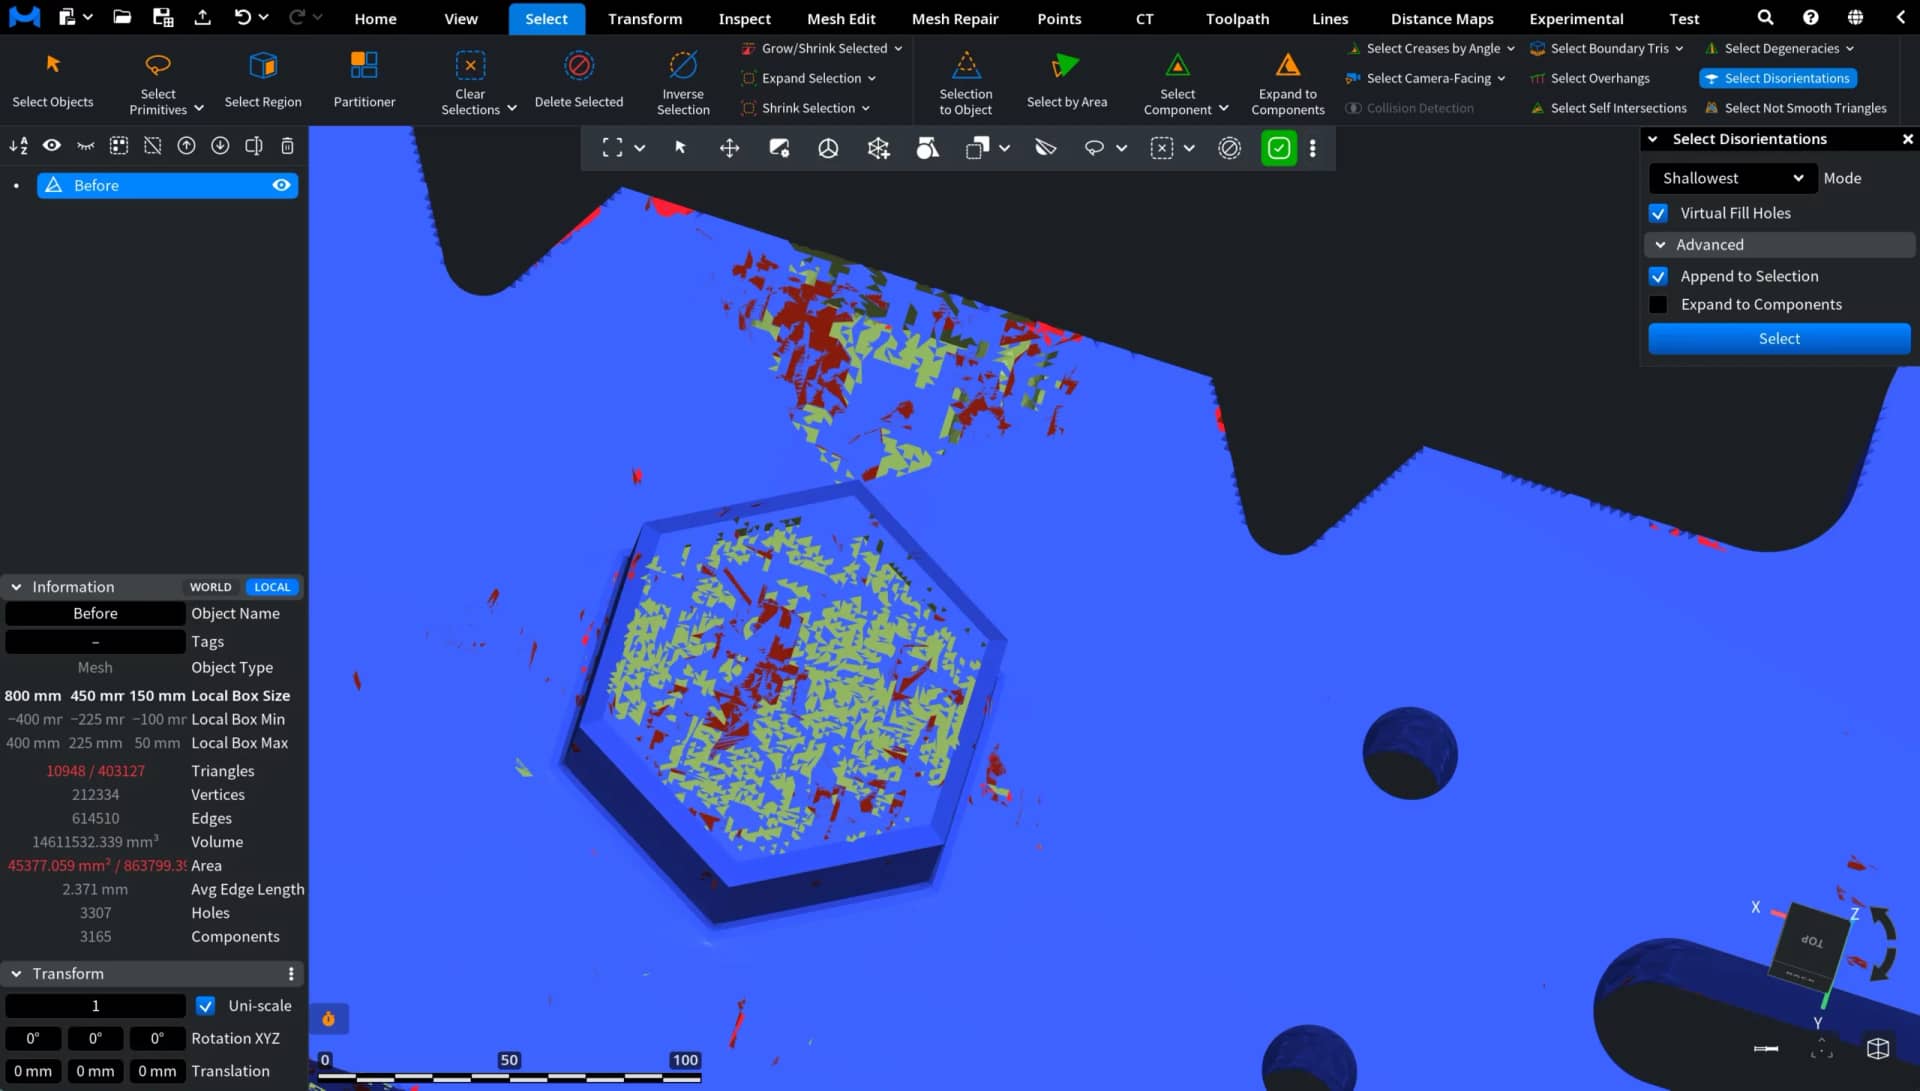This screenshot has height=1091, width=1920.
Task: Click the Select Region tool
Action: click(263, 80)
